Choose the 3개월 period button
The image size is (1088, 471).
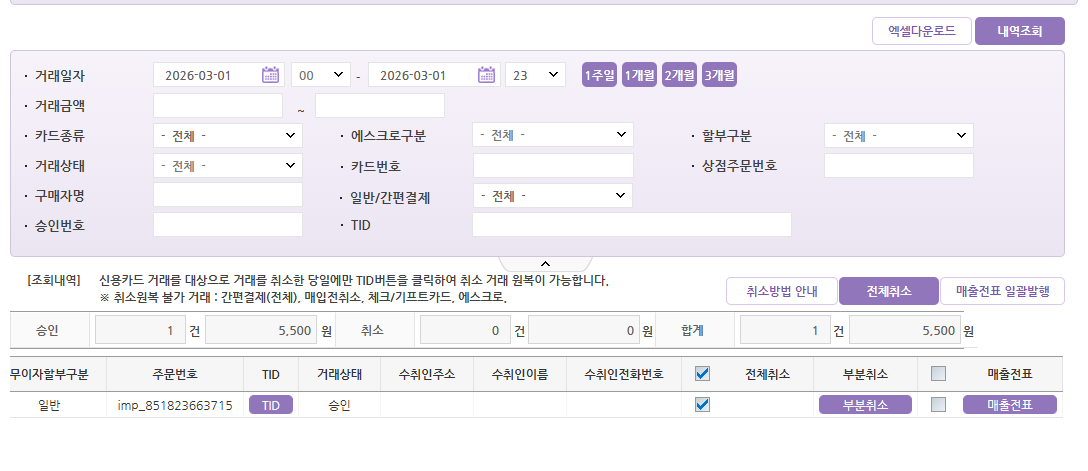pos(719,75)
